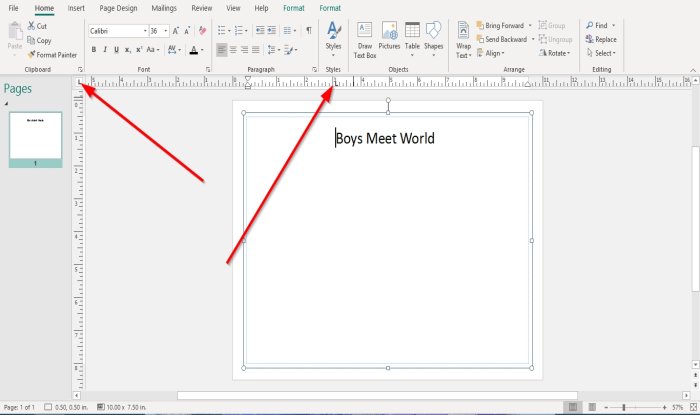
Task: Click the Draw Text Box tool
Action: (x=365, y=37)
